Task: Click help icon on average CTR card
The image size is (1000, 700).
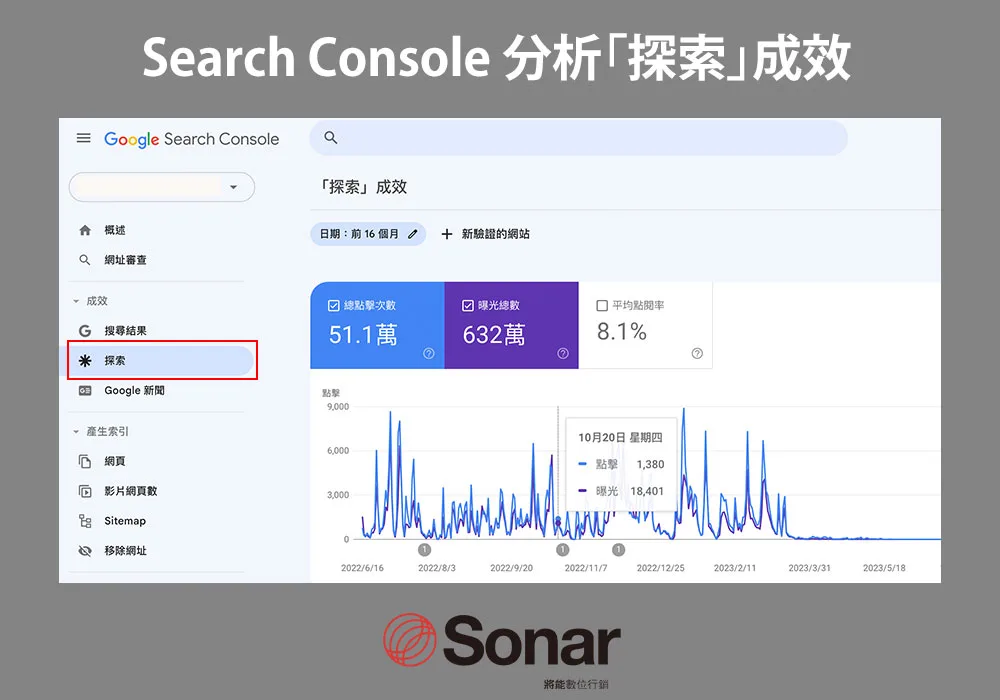Action: (697, 353)
